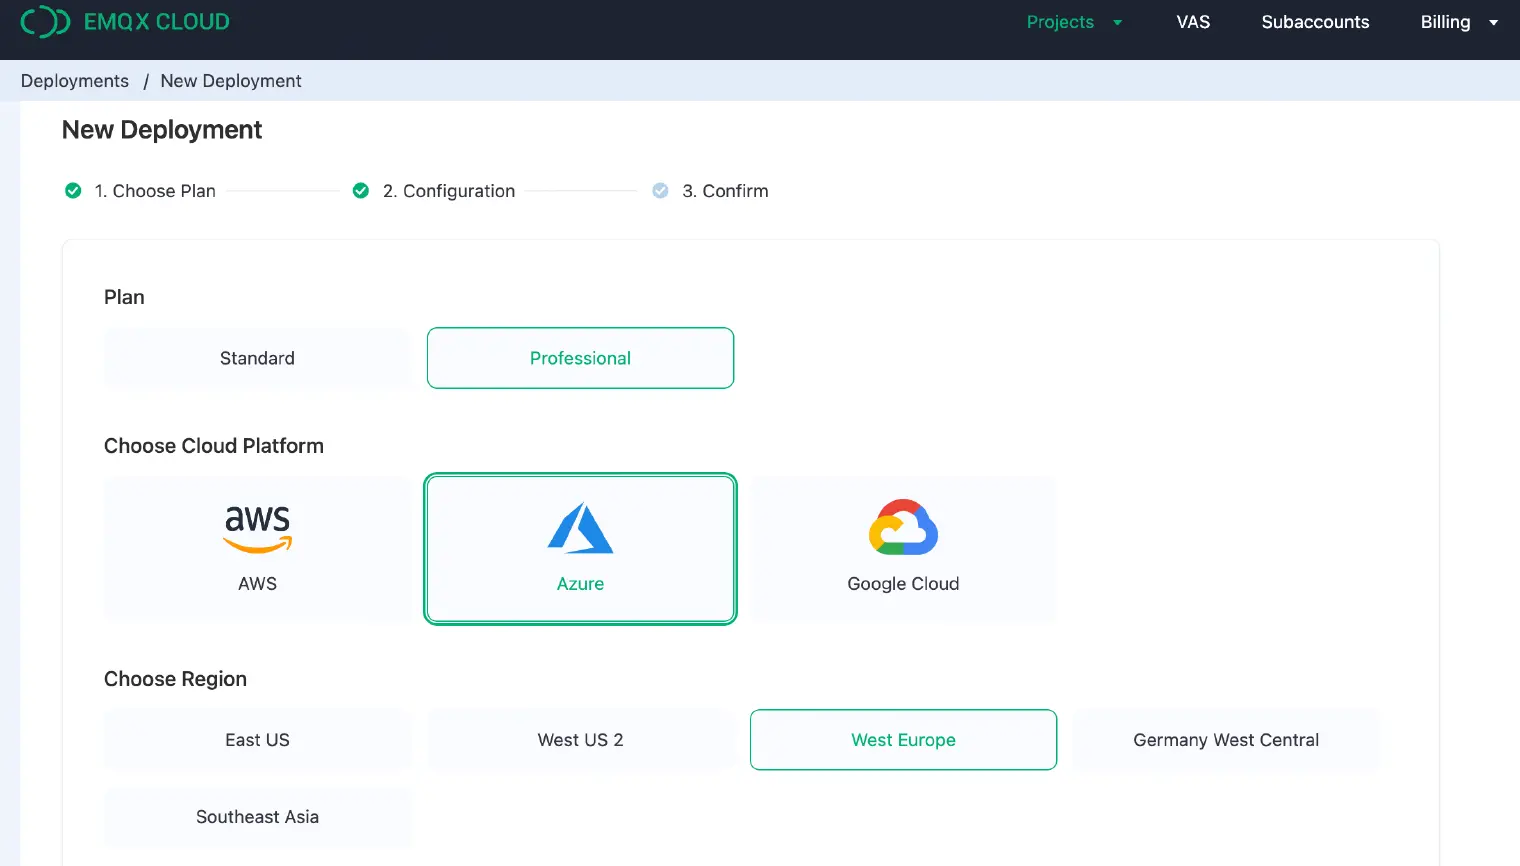The image size is (1520, 866).
Task: Click the Confirm step indicator icon
Action: [x=660, y=191]
